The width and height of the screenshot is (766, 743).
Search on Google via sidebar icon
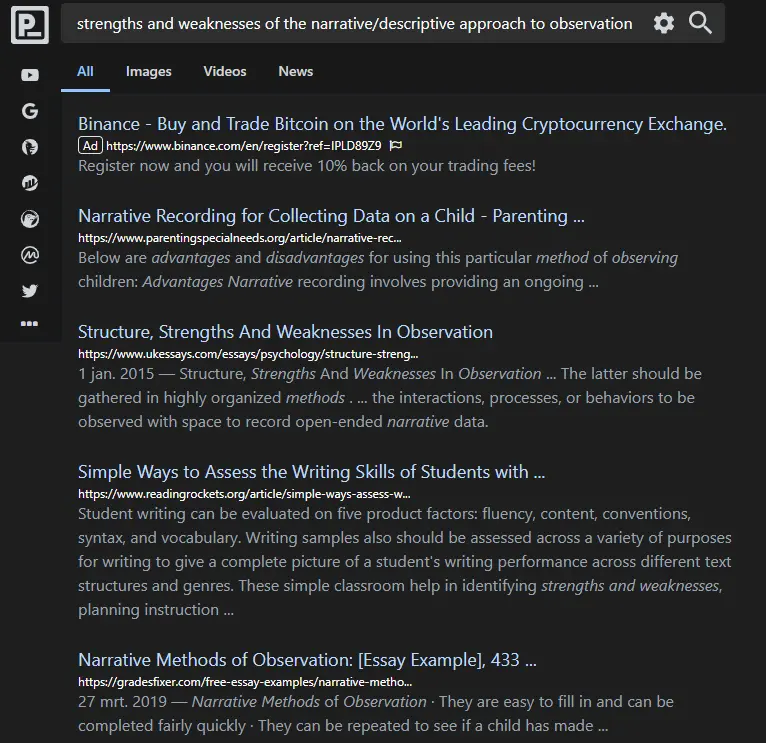pos(30,111)
